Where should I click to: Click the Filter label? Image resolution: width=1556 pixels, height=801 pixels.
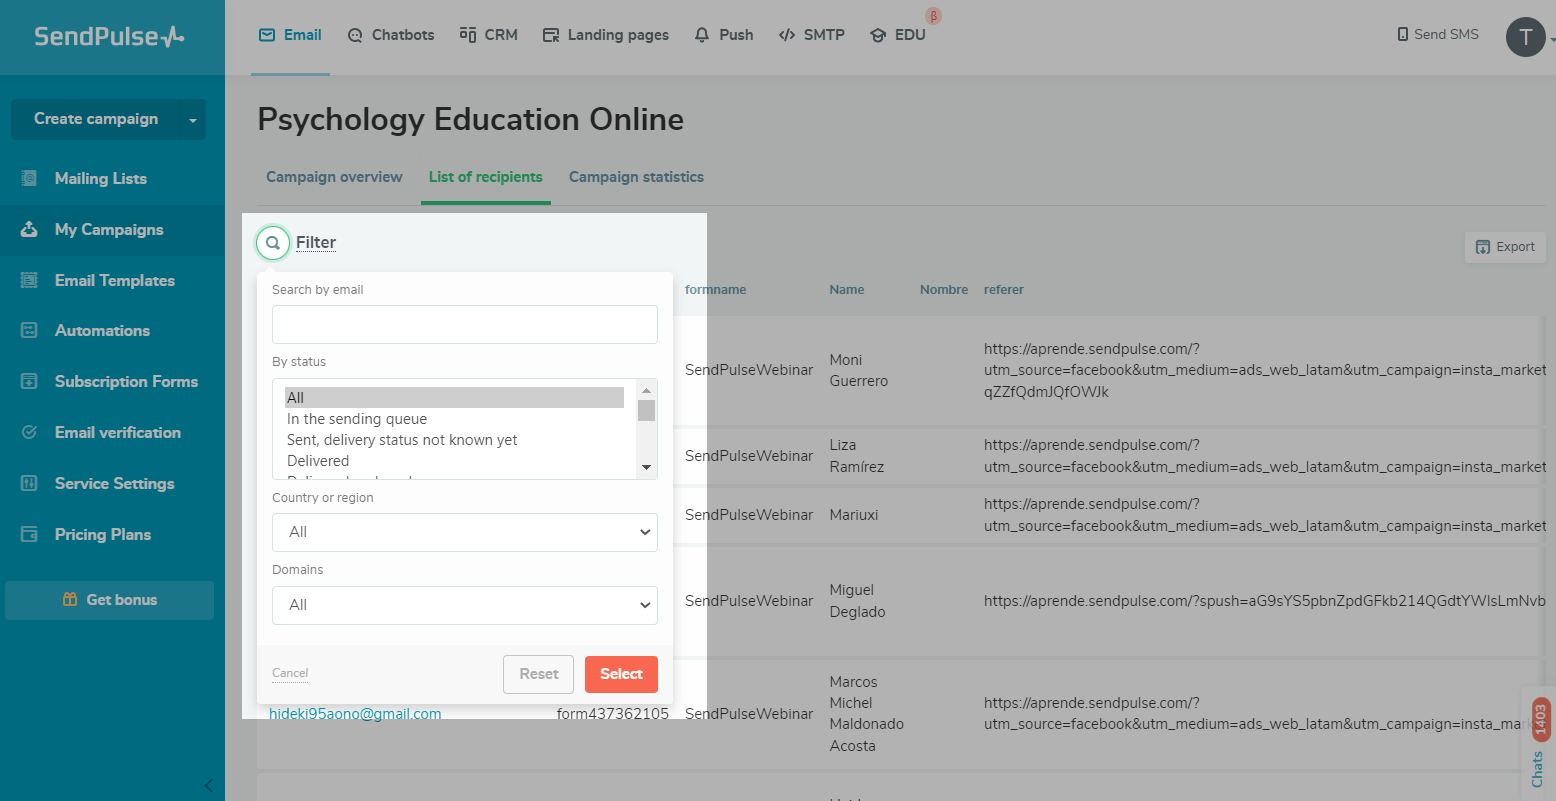tap(316, 242)
